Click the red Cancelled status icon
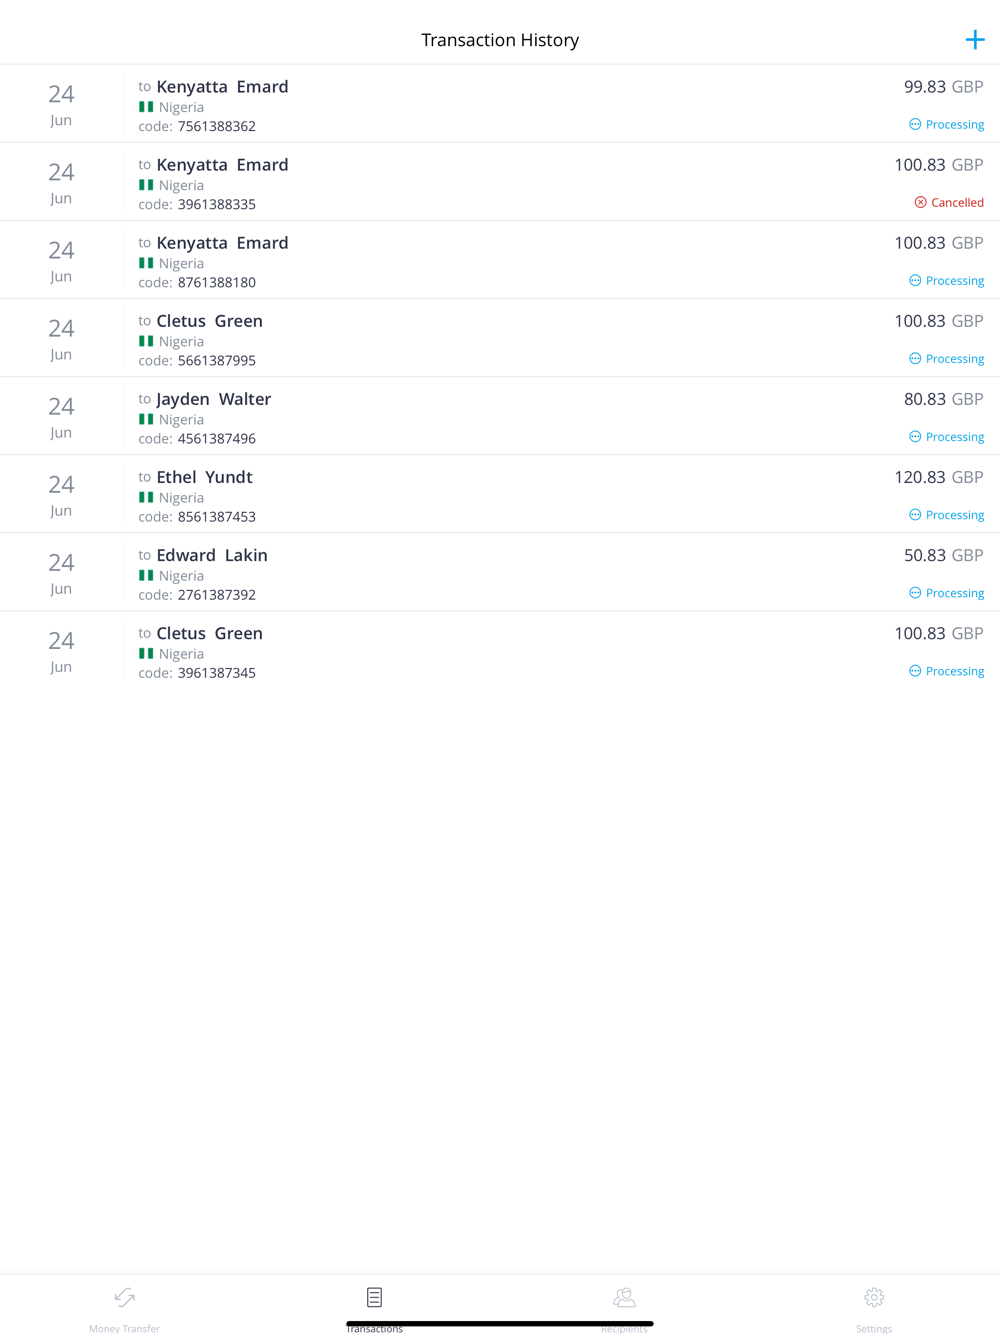 pos(920,202)
